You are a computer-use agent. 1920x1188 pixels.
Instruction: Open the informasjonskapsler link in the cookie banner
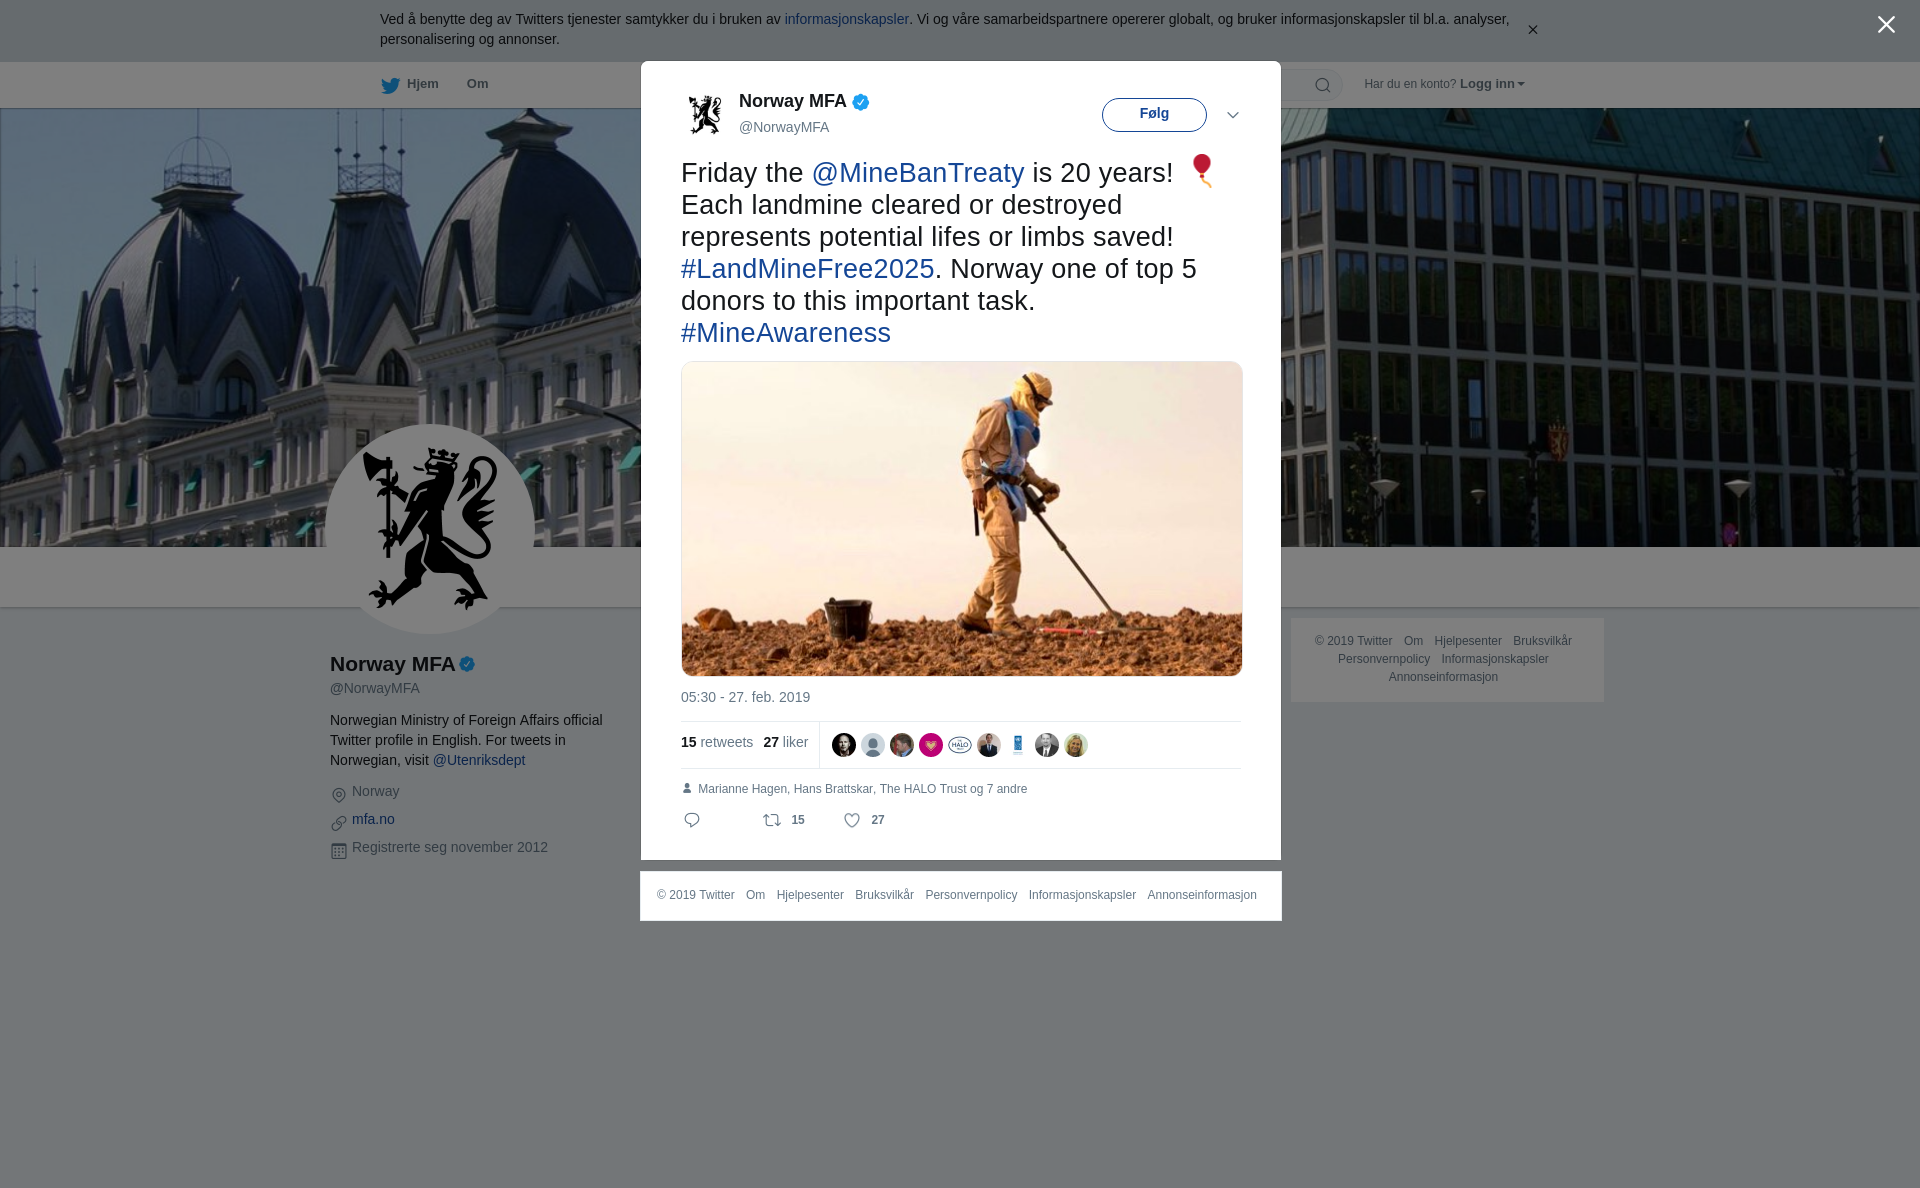[846, 19]
